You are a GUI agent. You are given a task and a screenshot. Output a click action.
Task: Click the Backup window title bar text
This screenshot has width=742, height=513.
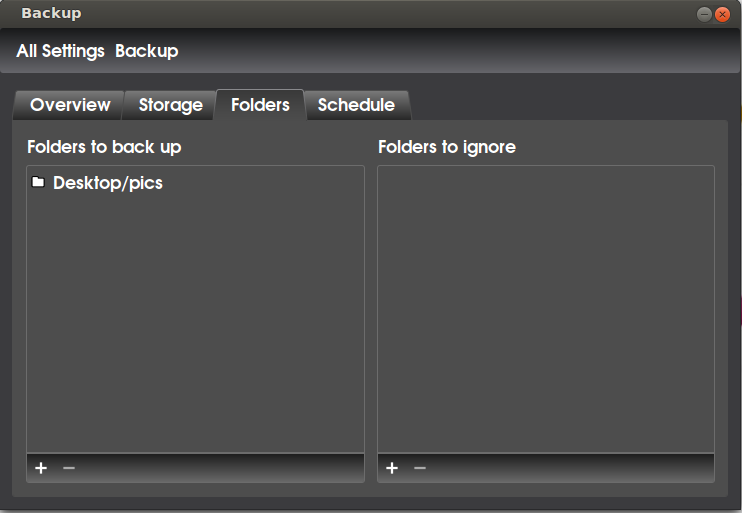(x=51, y=13)
